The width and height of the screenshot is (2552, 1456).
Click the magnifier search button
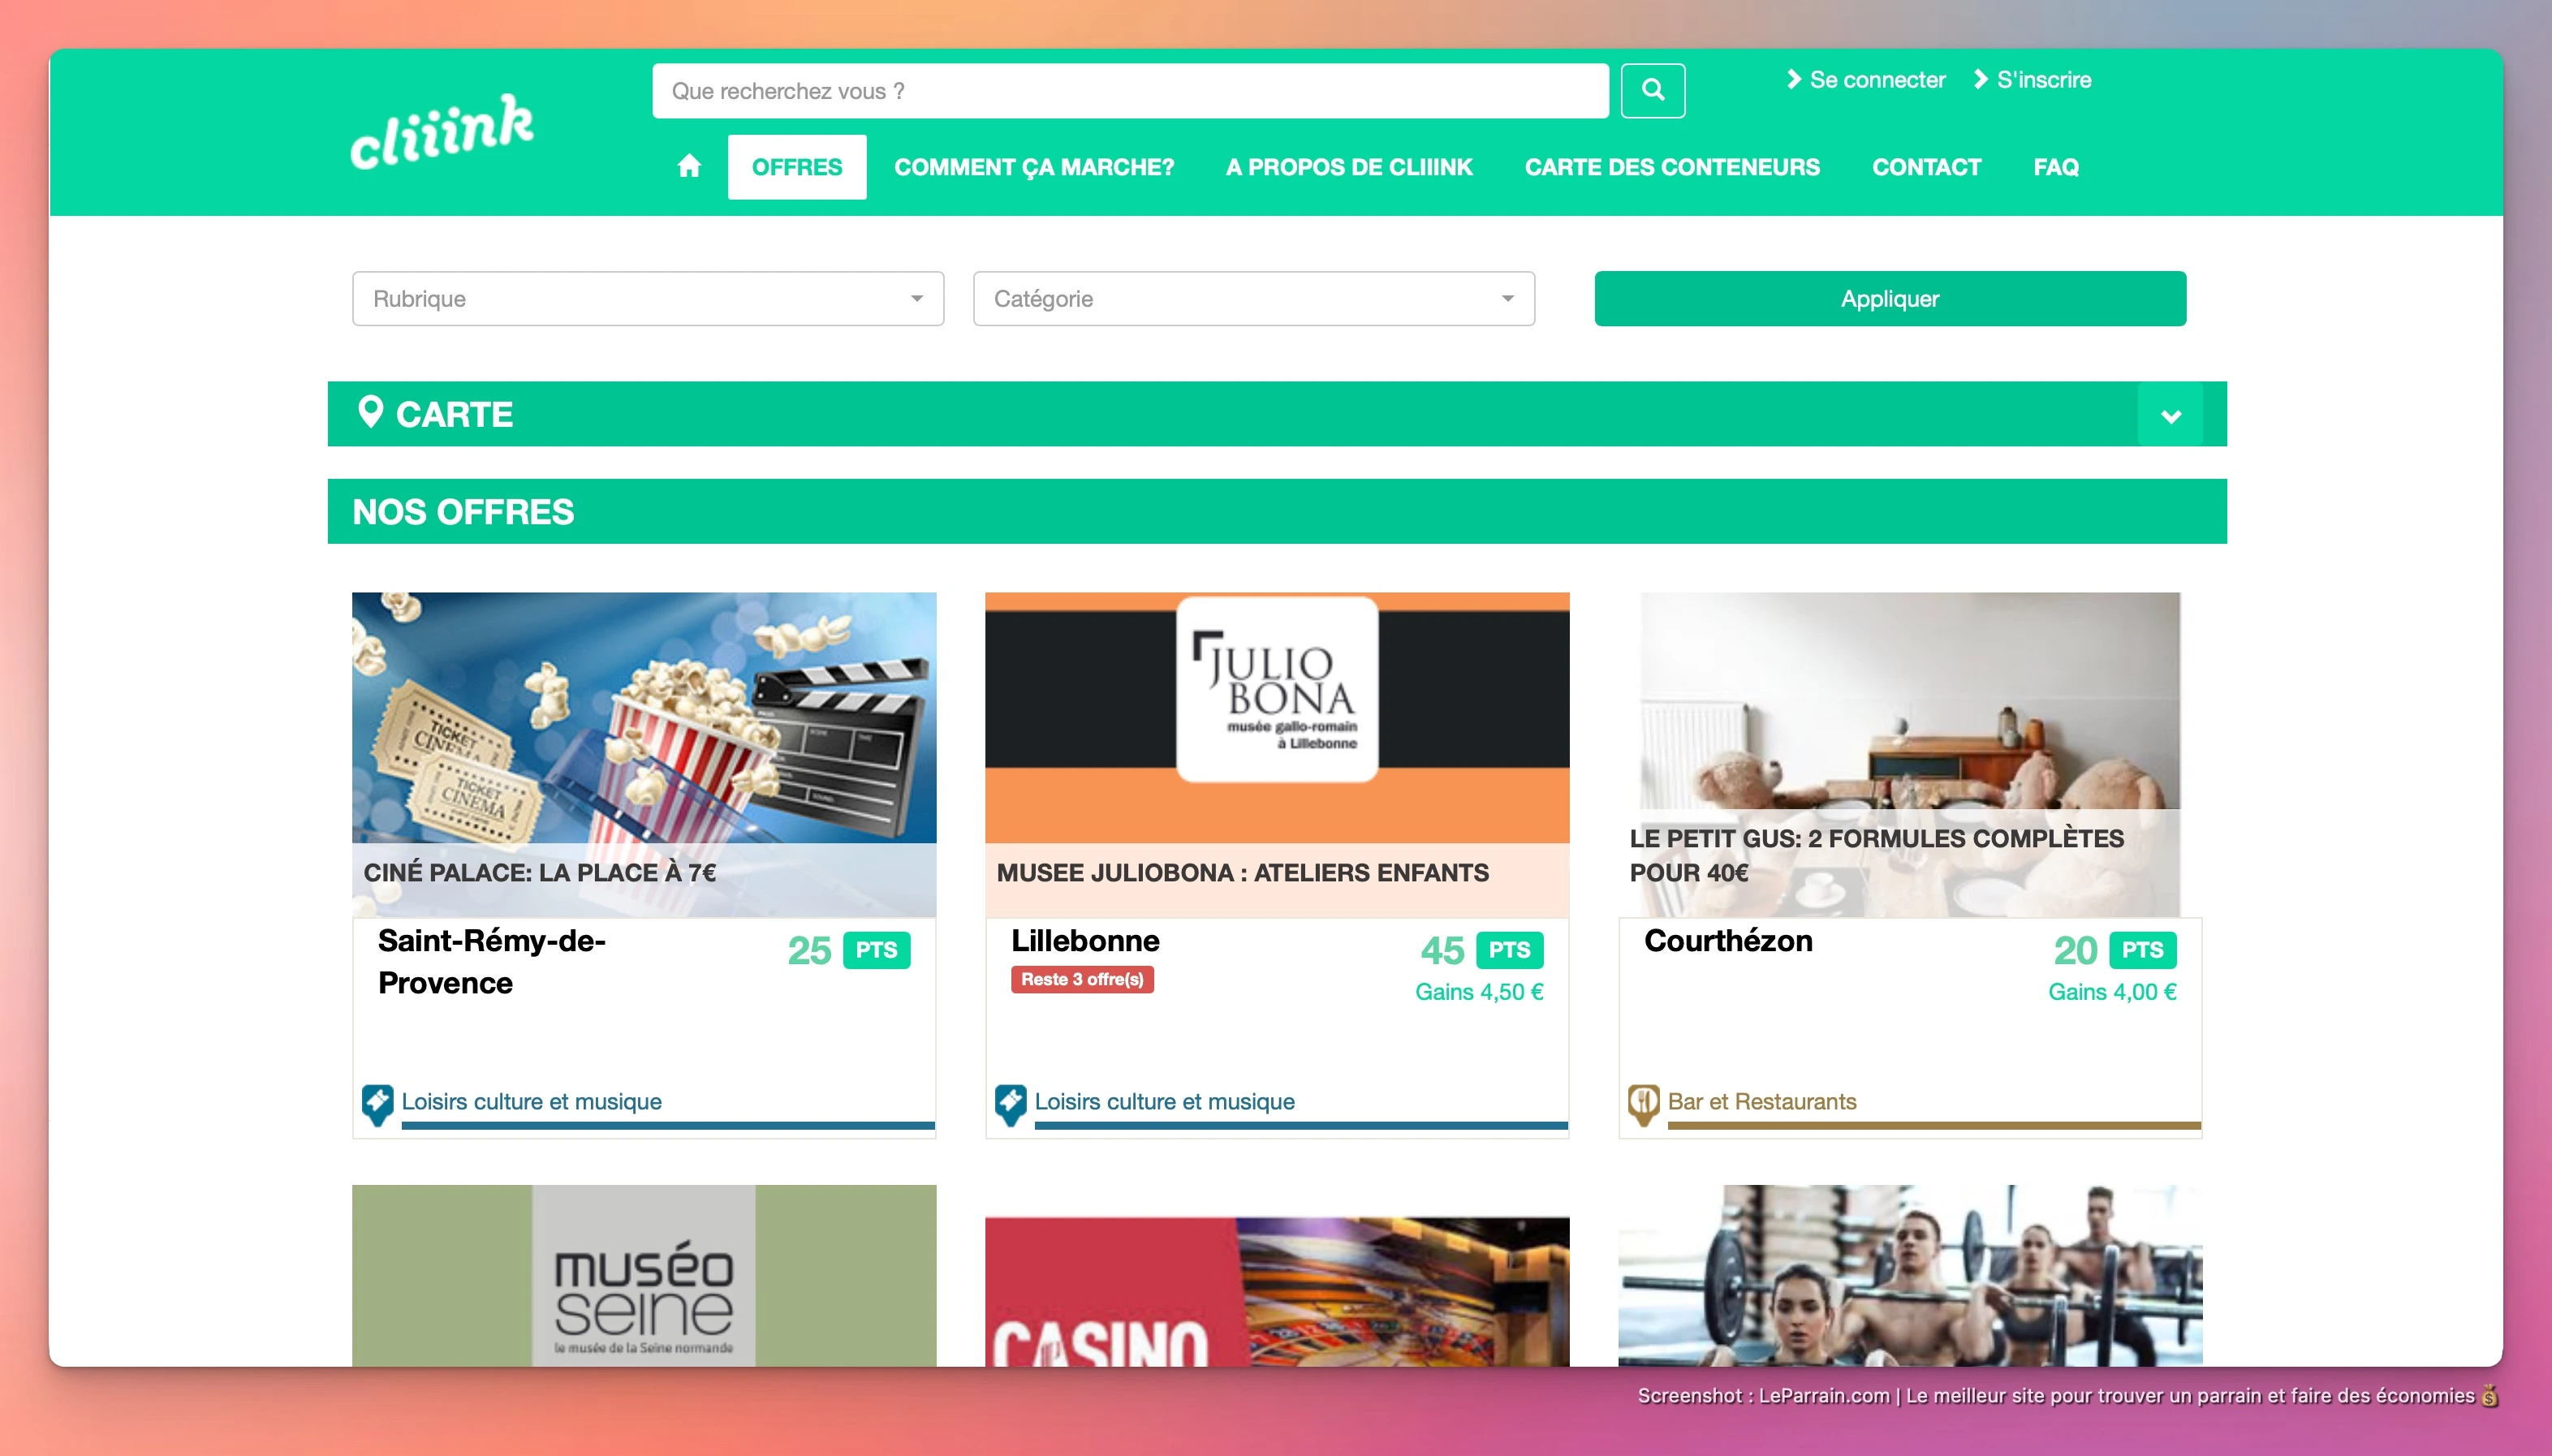[1652, 90]
